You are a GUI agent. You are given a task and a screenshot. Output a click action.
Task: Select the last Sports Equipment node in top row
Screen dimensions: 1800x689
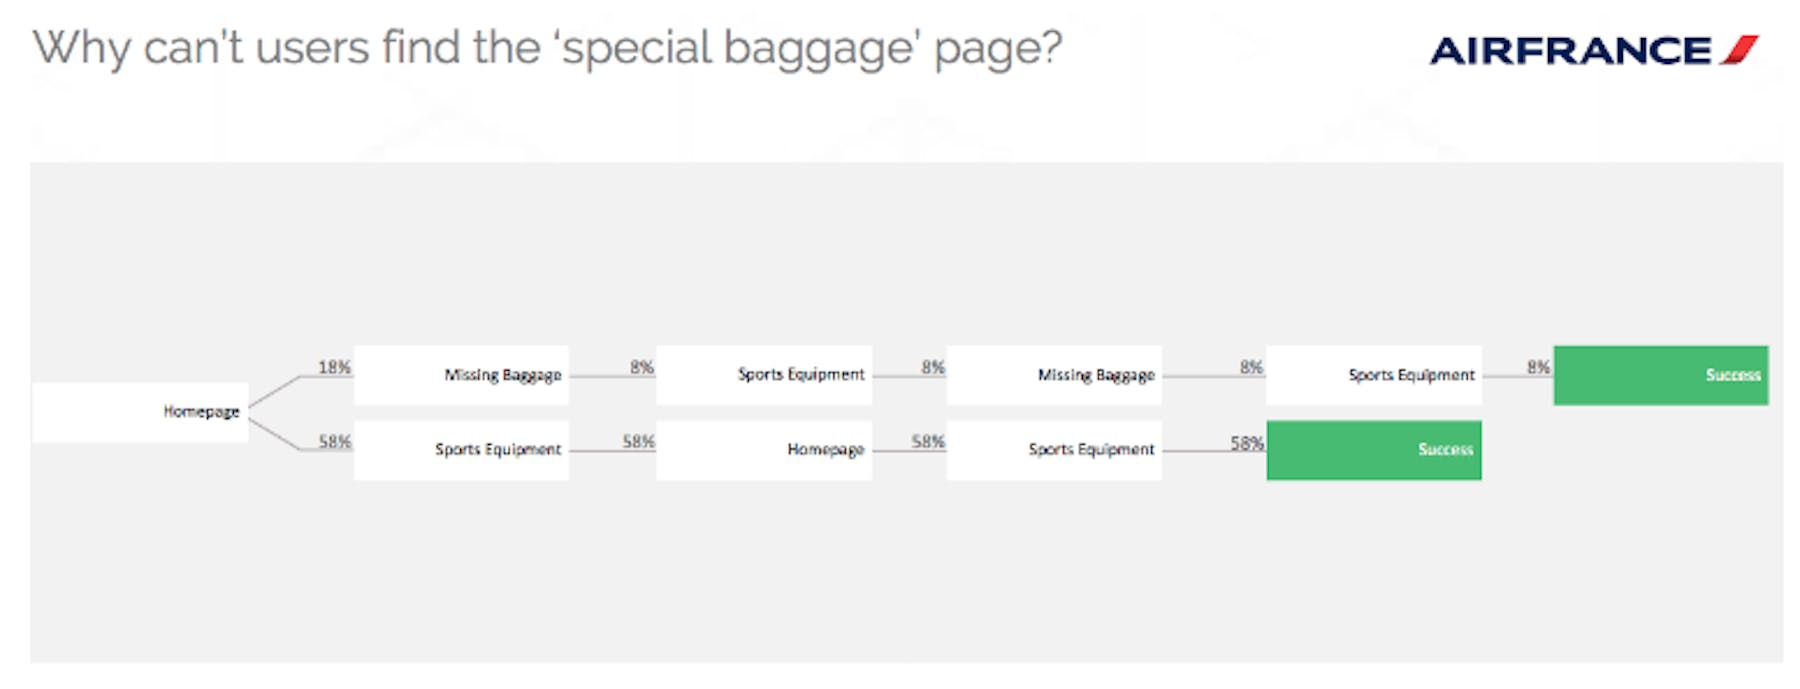(x=1374, y=375)
